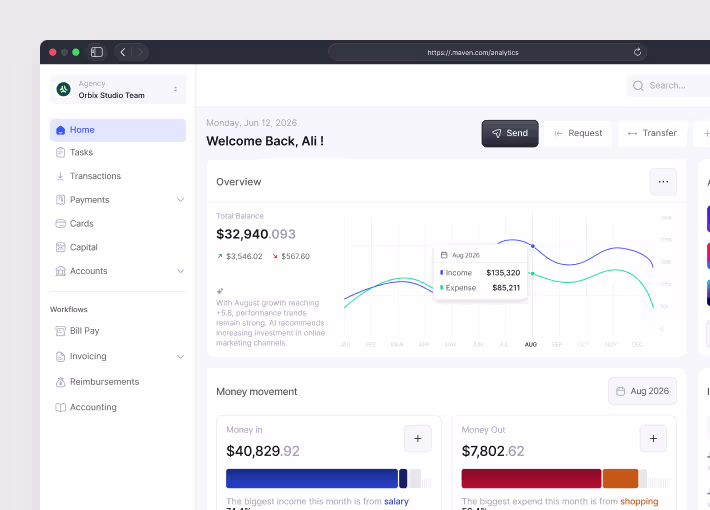Expand the Accounts chevron
The width and height of the screenshot is (710, 510).
[x=180, y=271]
